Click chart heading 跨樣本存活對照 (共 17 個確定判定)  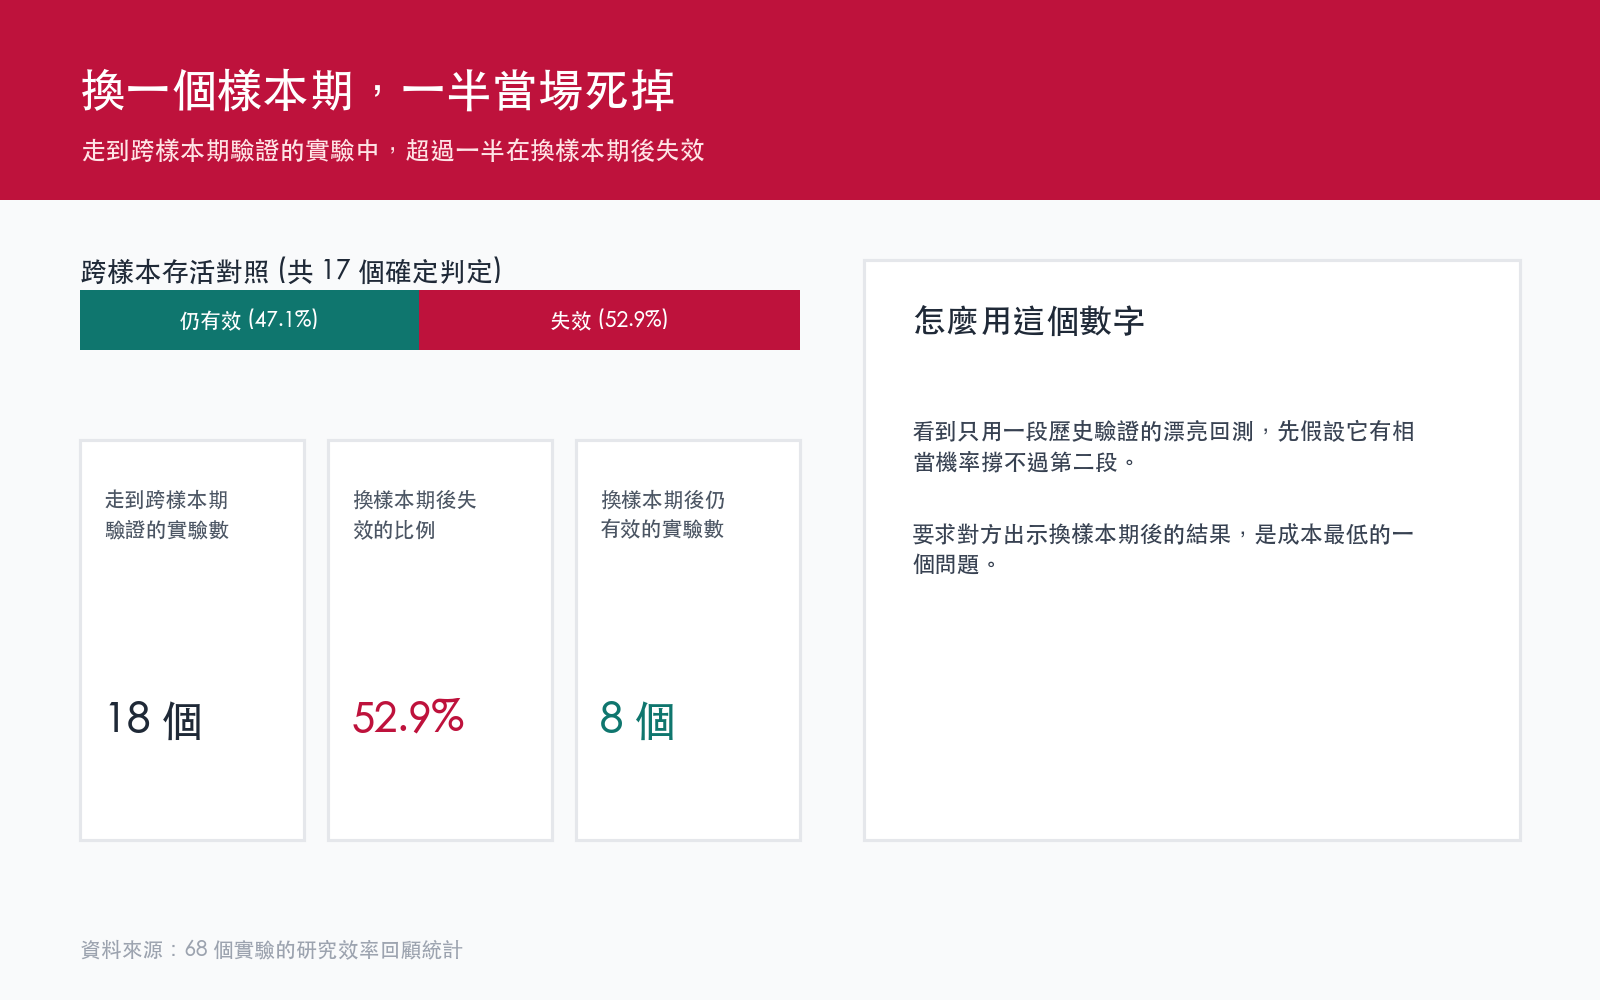(291, 271)
